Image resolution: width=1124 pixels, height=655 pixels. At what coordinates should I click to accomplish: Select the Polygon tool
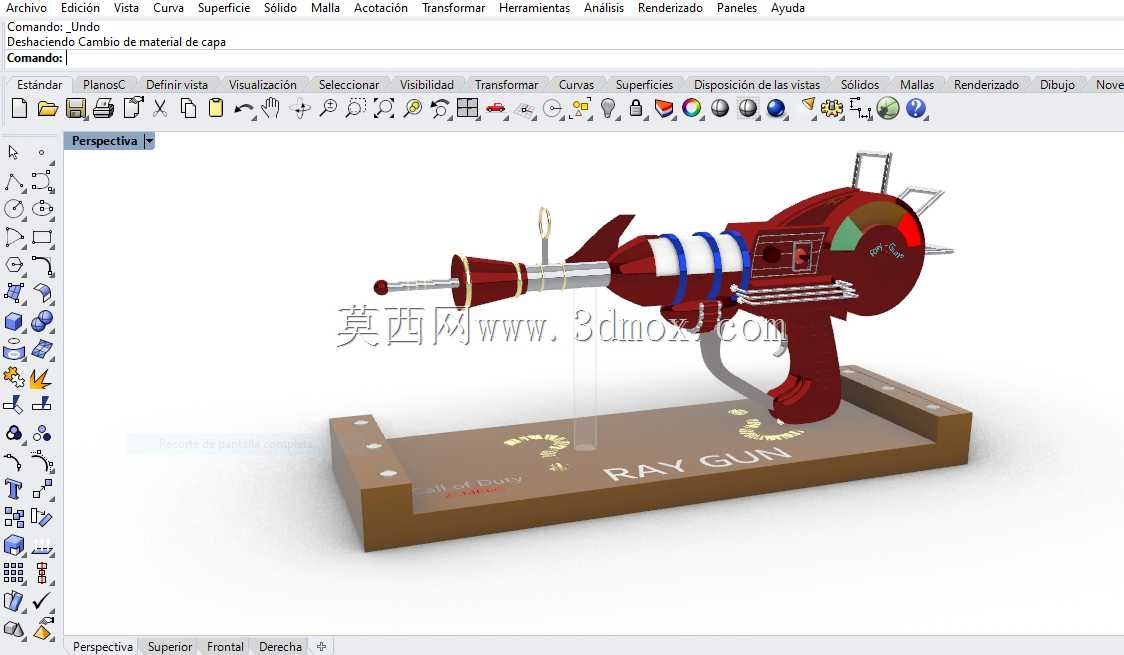[x=14, y=265]
